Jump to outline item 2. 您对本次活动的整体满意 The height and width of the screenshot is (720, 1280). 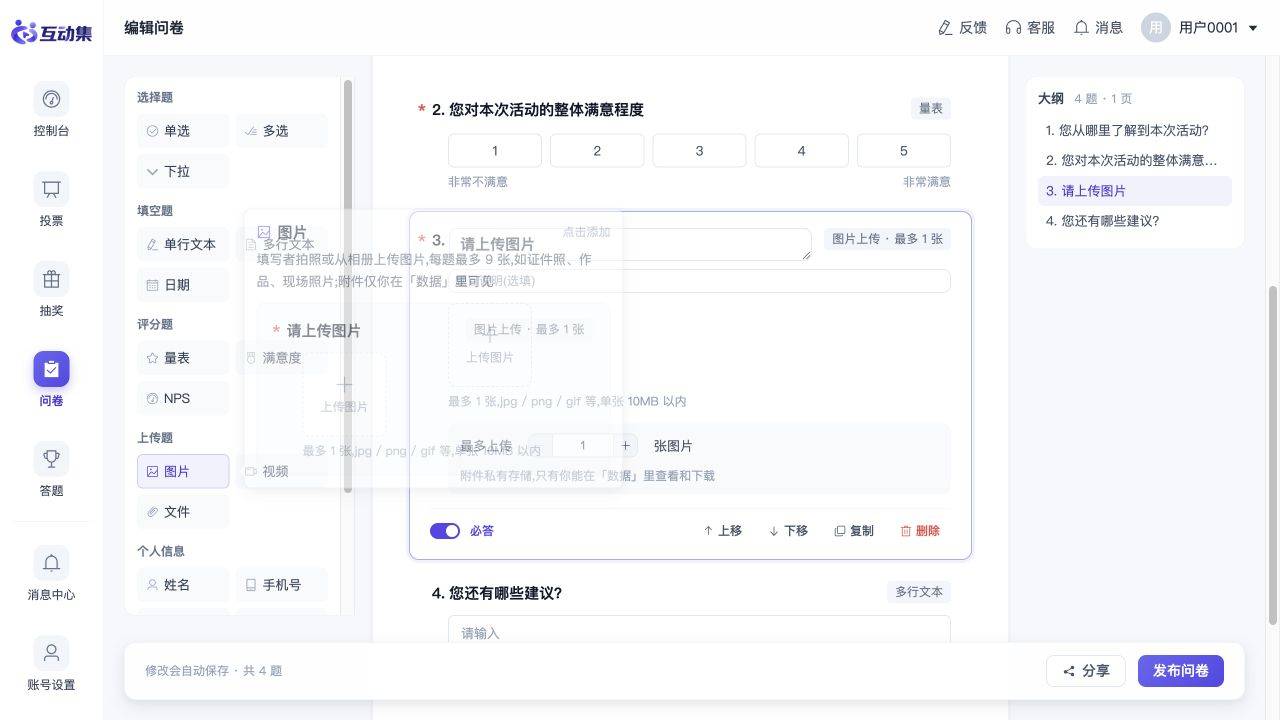point(1135,160)
